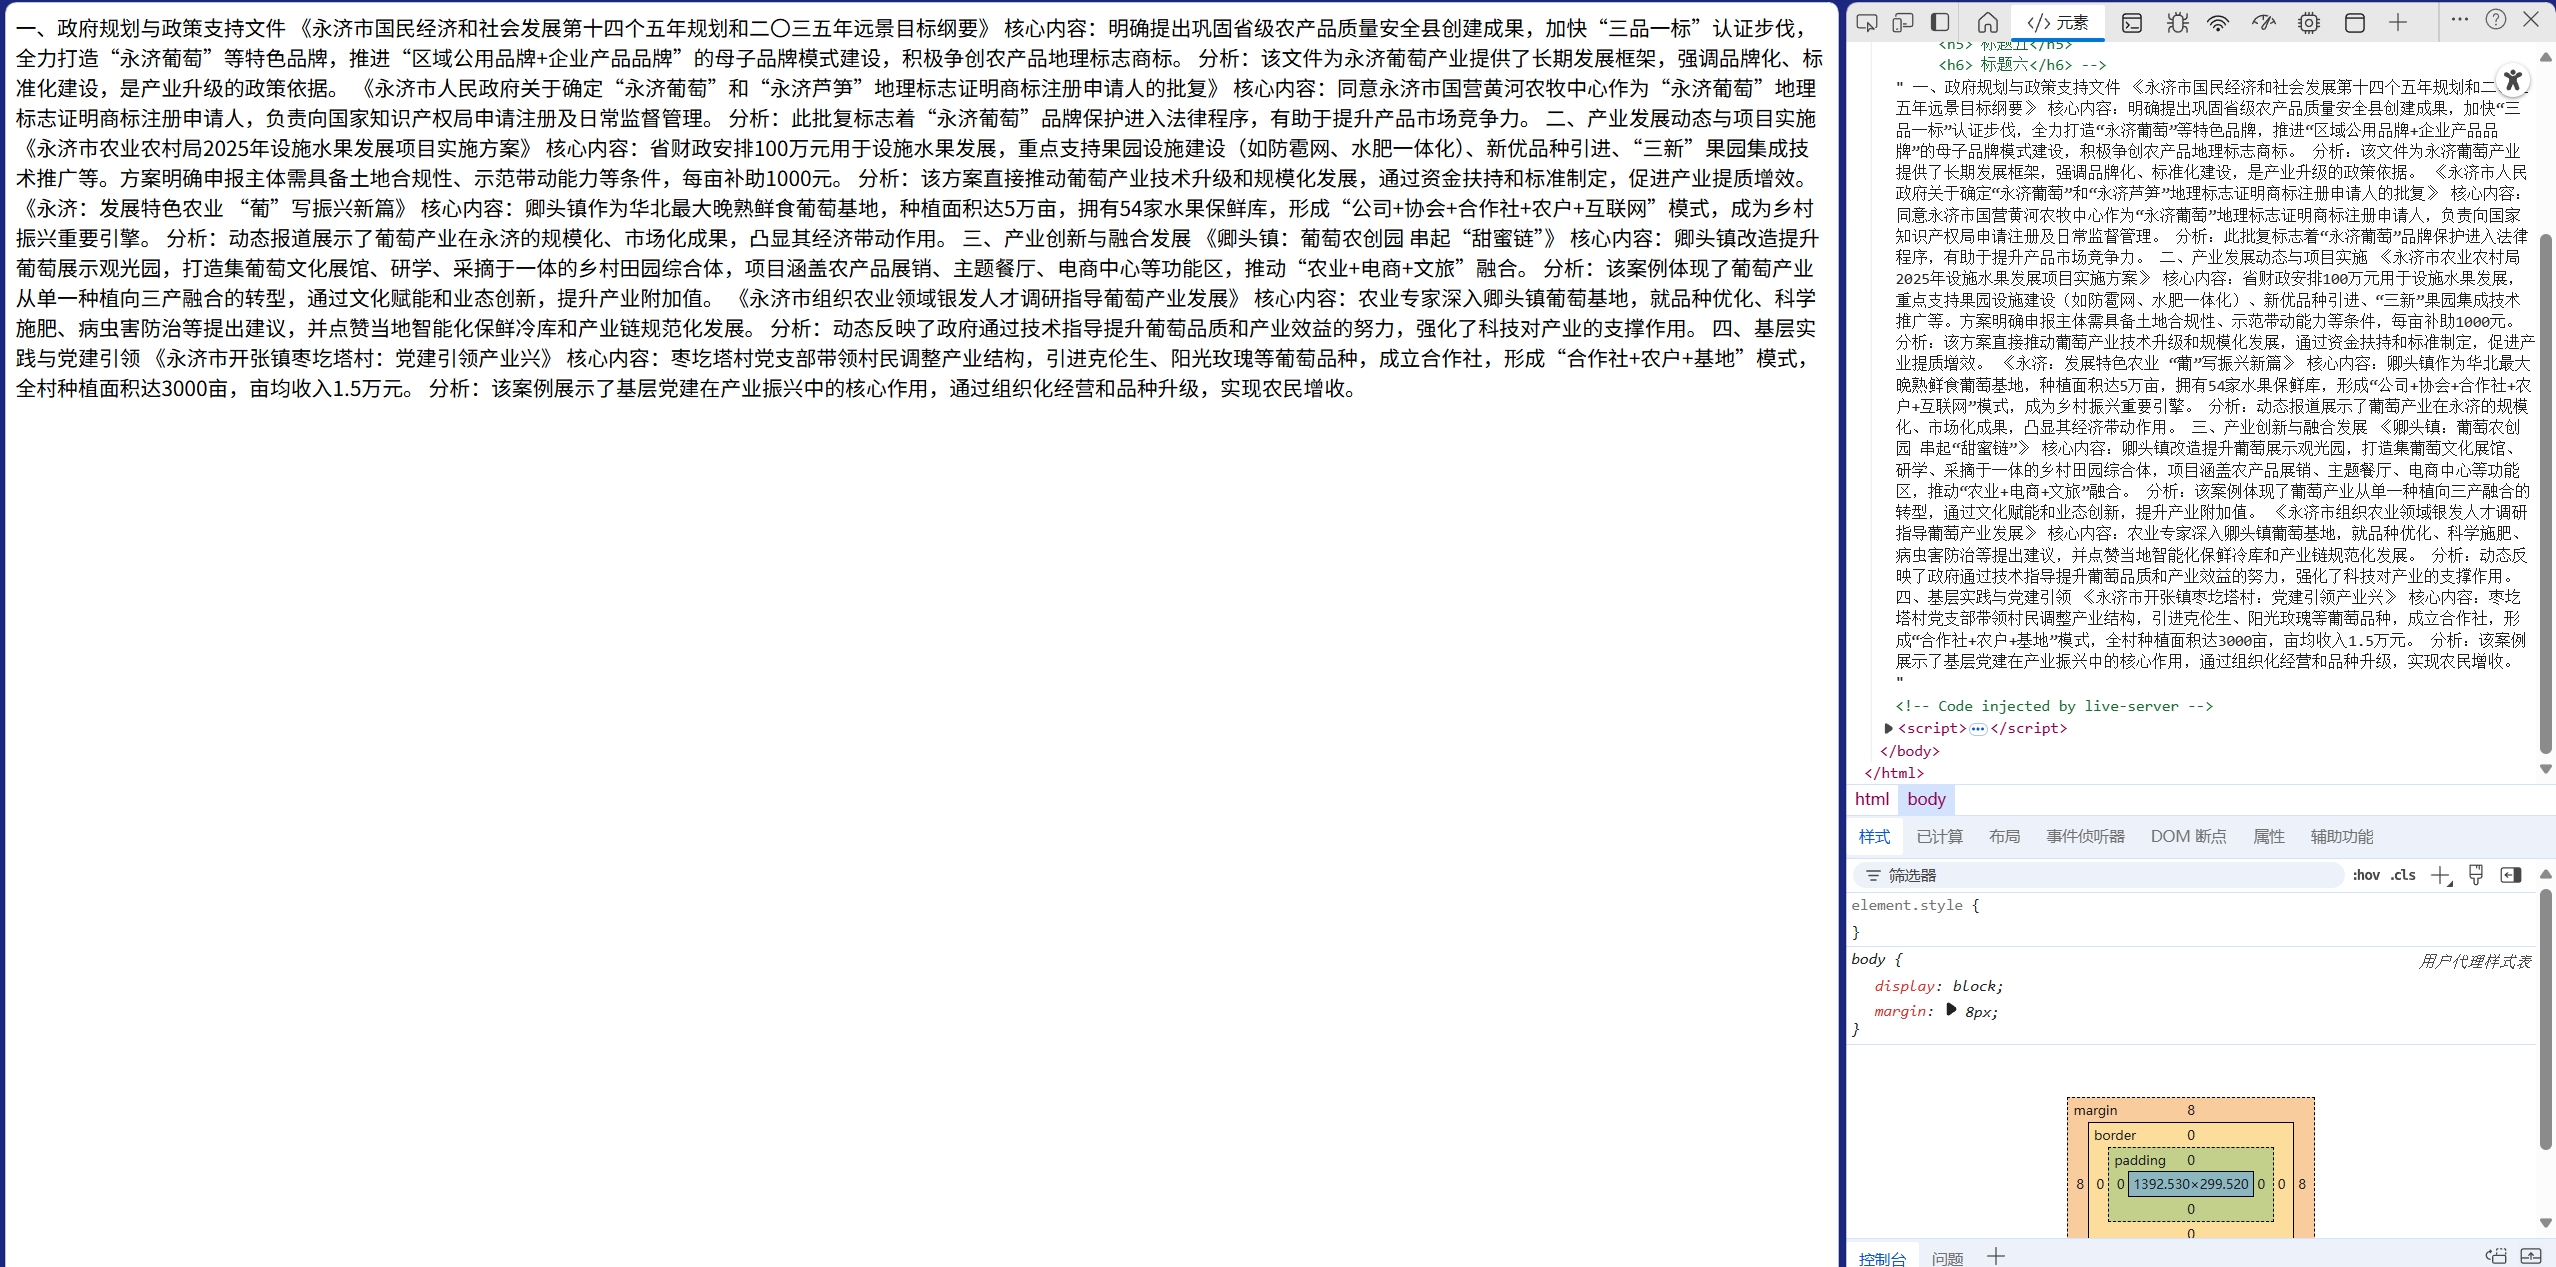Image resolution: width=2556 pixels, height=1267 pixels.
Task: Open the Performance gauge icon tool
Action: pyautogui.click(x=2264, y=22)
